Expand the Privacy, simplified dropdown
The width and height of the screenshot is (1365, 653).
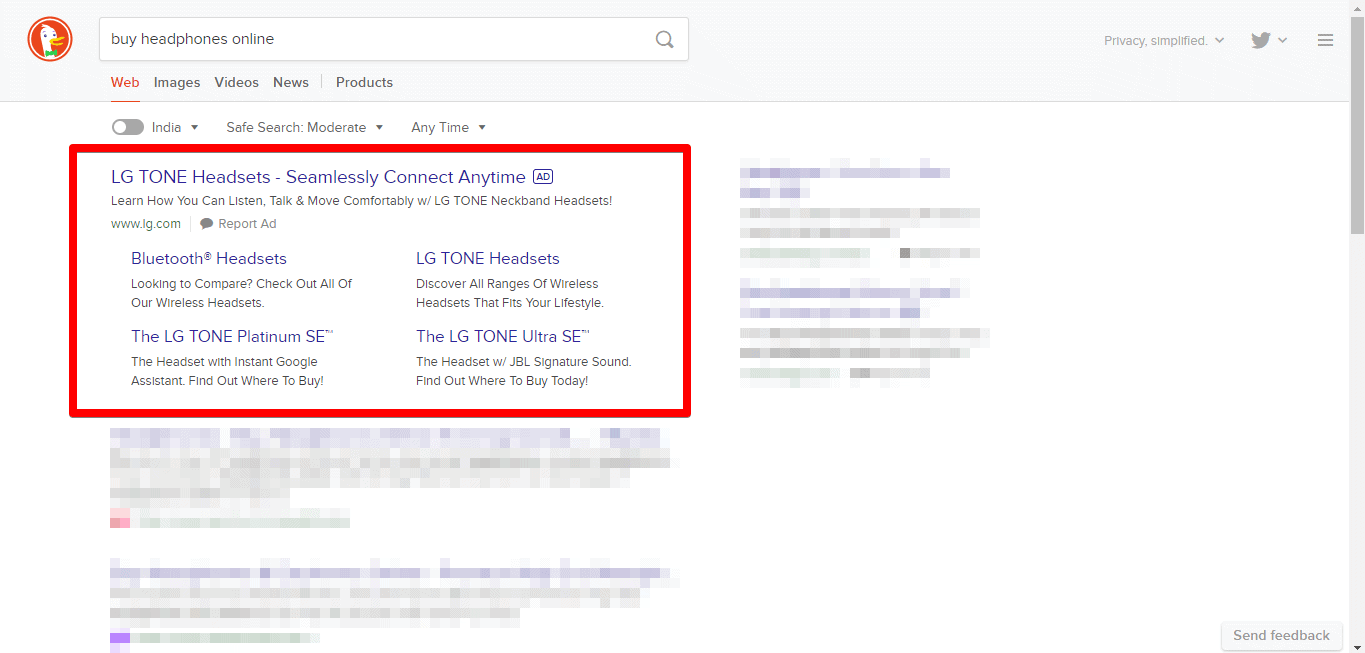1164,40
